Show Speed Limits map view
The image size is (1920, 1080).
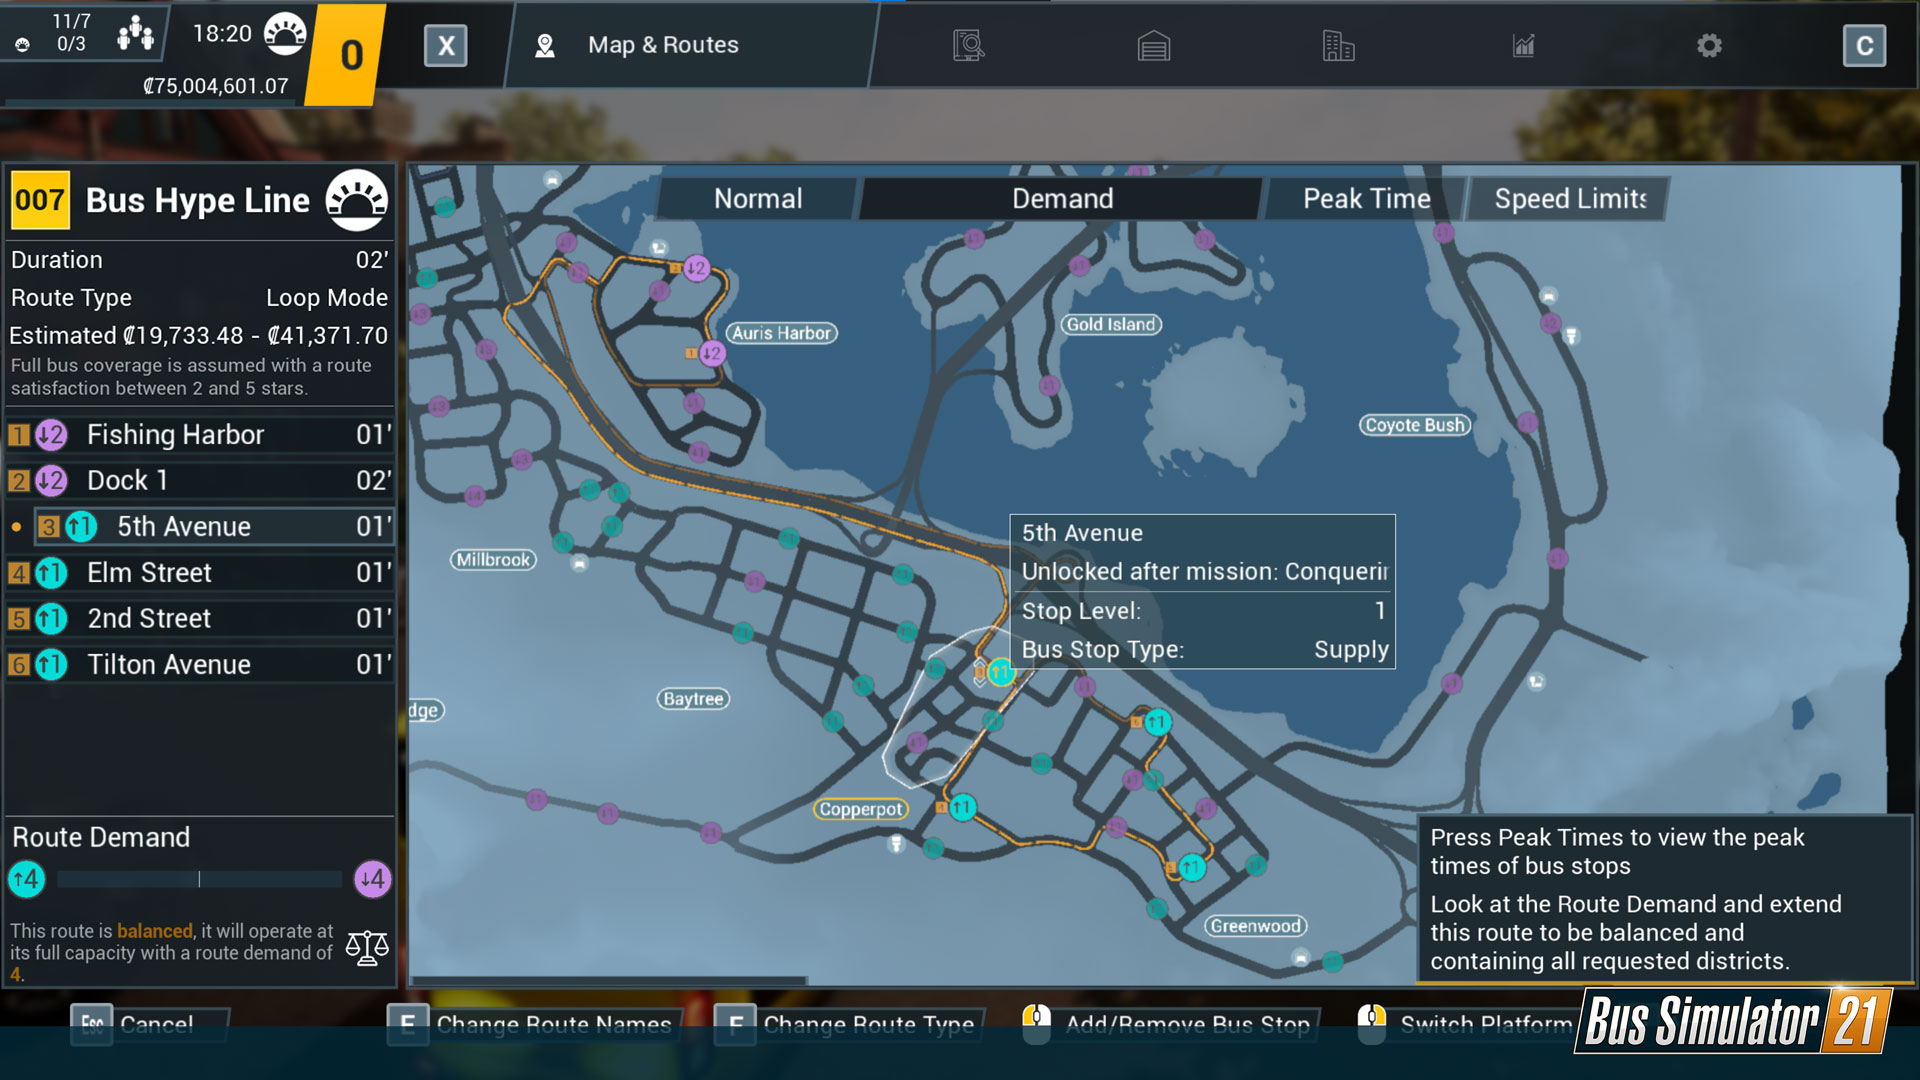[1568, 199]
